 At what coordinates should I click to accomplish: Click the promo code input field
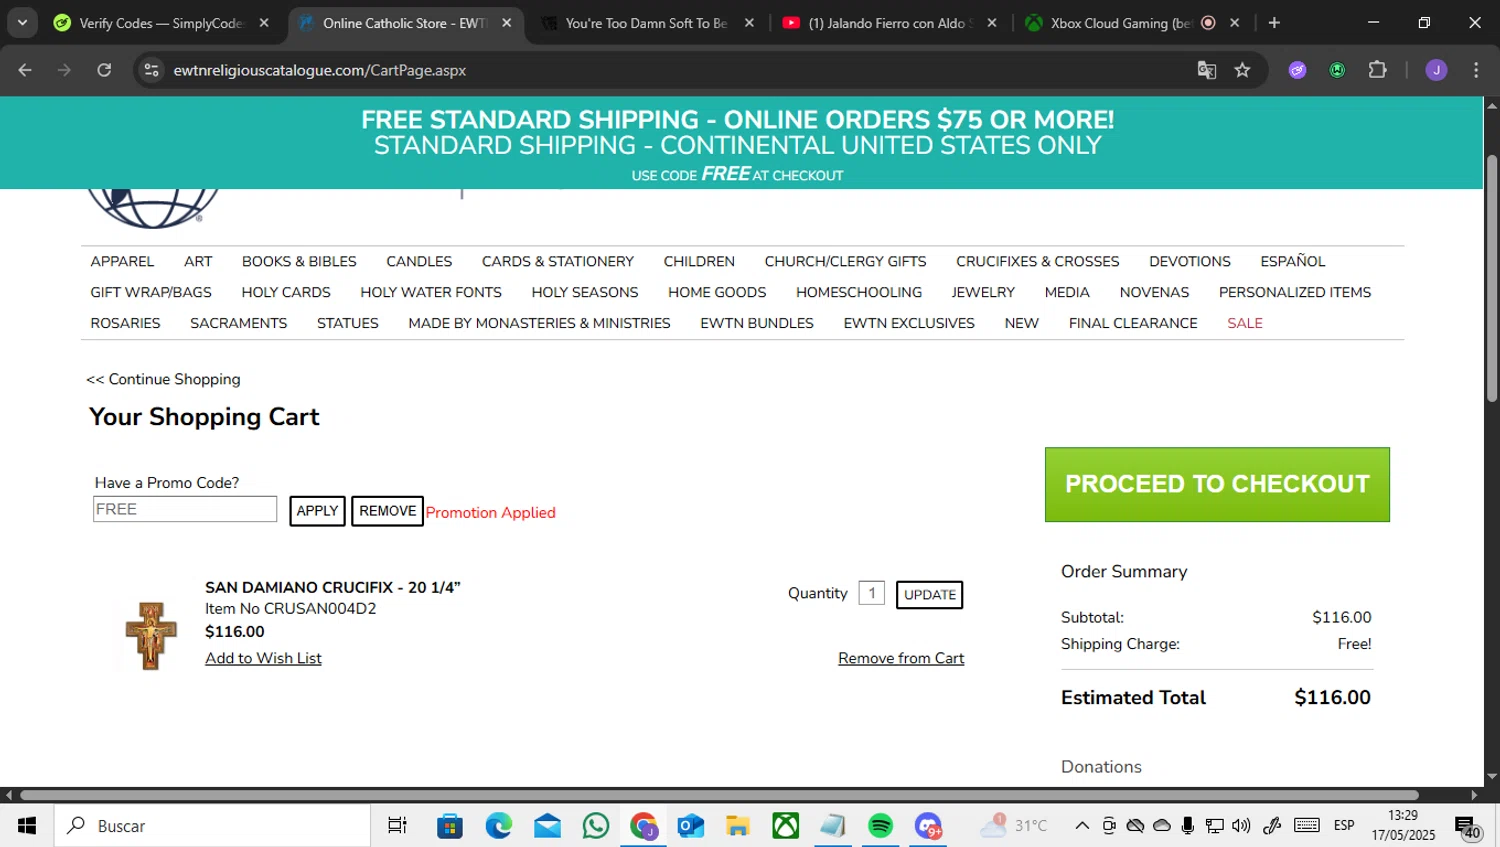(x=185, y=509)
